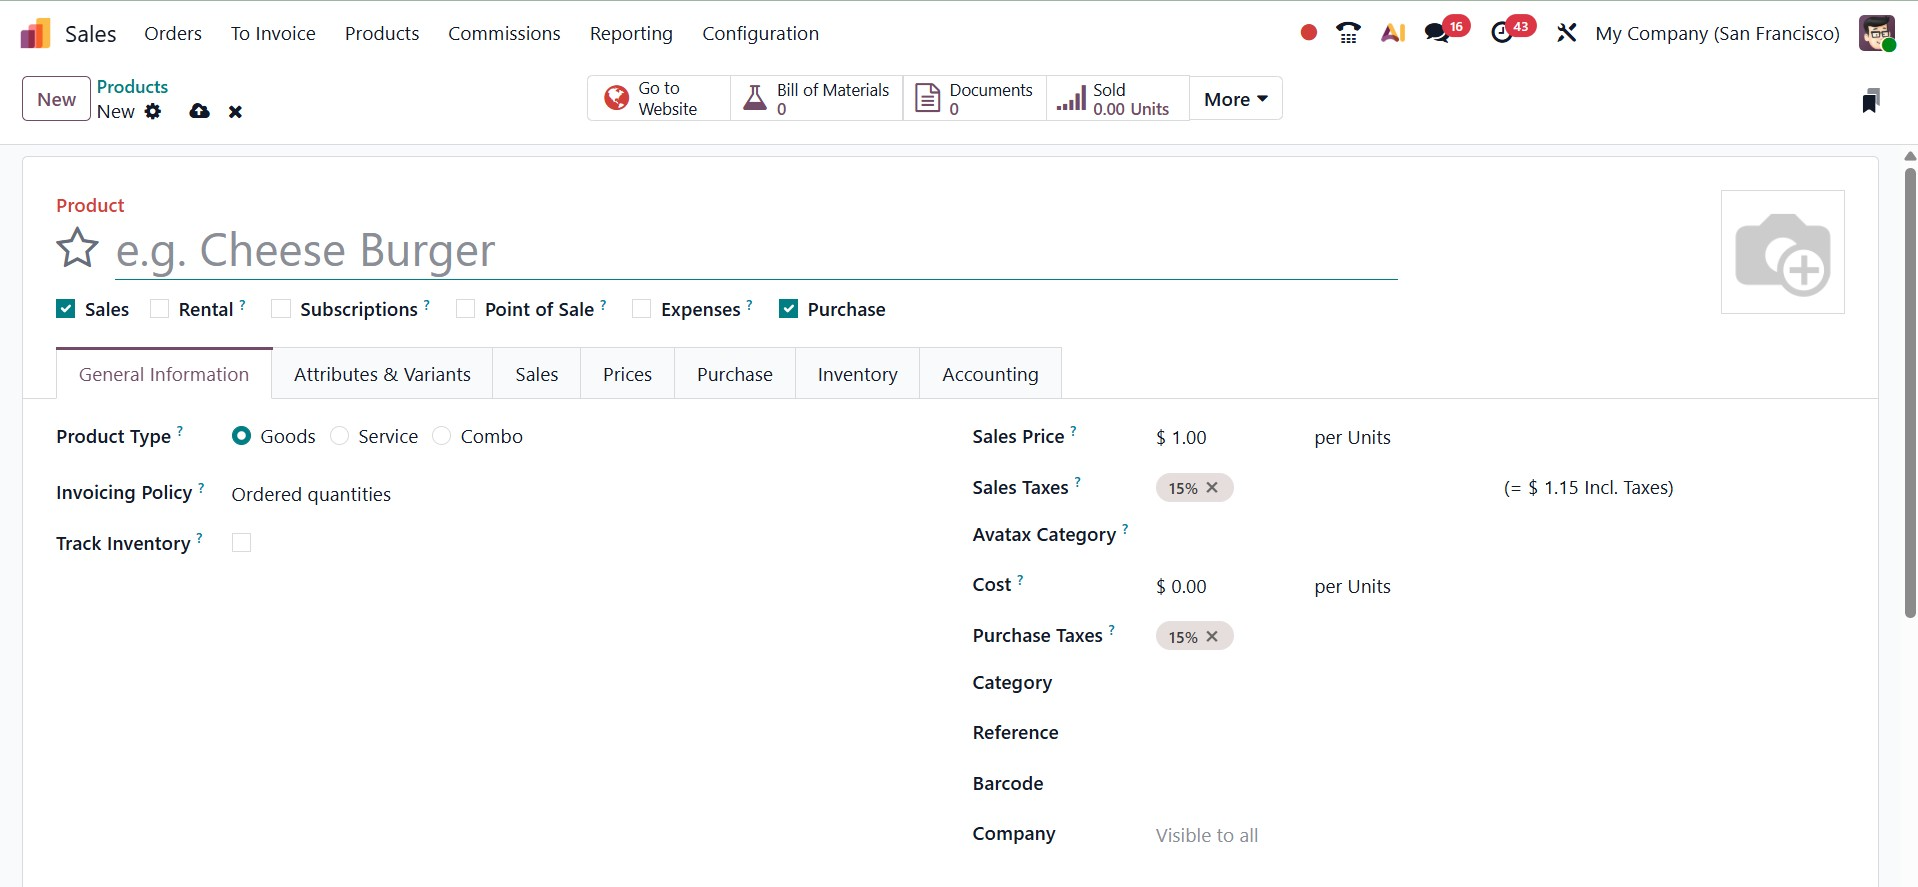Click the save manually cloud icon
Screen dimensions: 1918x887
(x=199, y=111)
